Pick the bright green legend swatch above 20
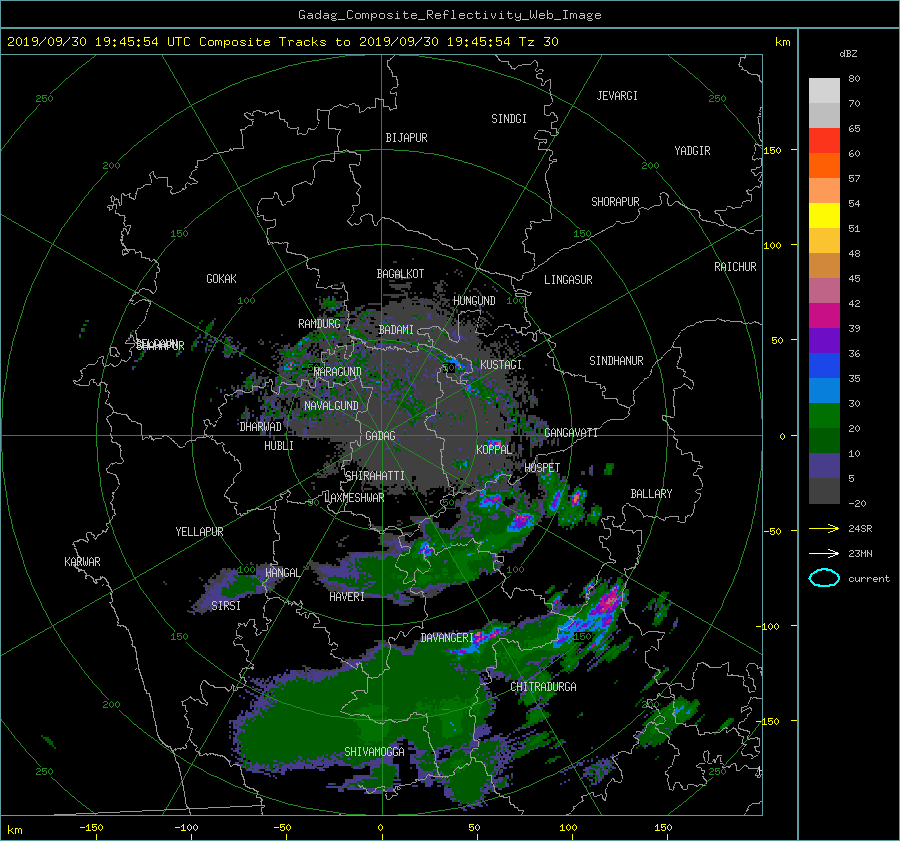 pyautogui.click(x=824, y=416)
